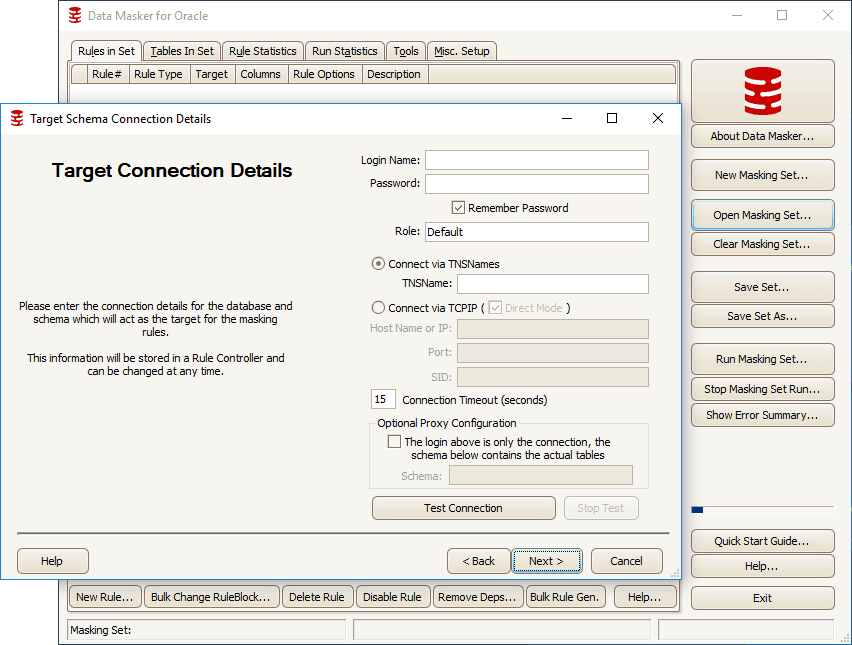Toggle the Remember Password checkbox

tap(458, 208)
